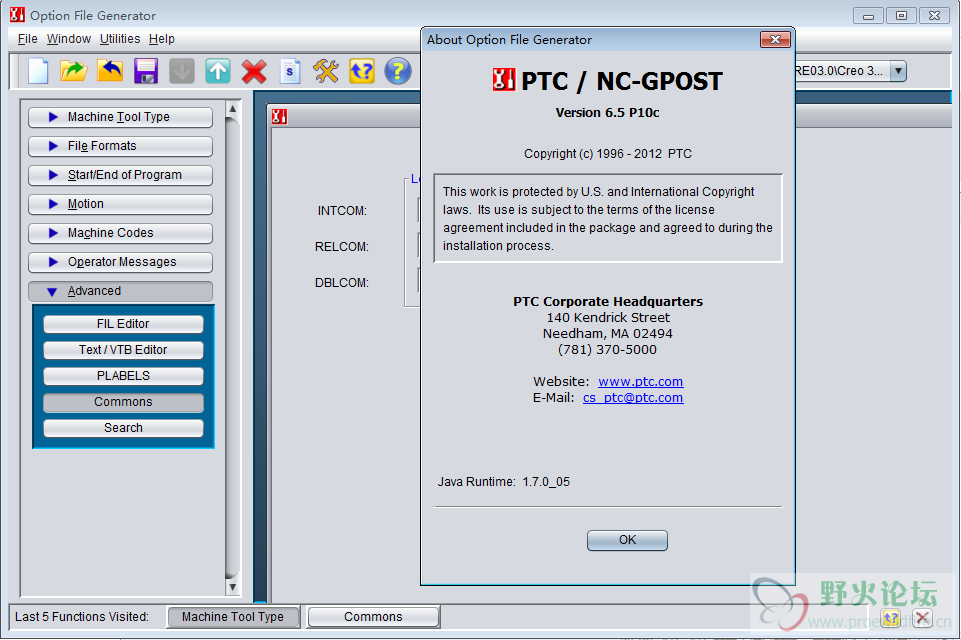The width and height of the screenshot is (961, 640).
Task: Click the cs_ptc@ptc.com email link
Action: pos(633,397)
